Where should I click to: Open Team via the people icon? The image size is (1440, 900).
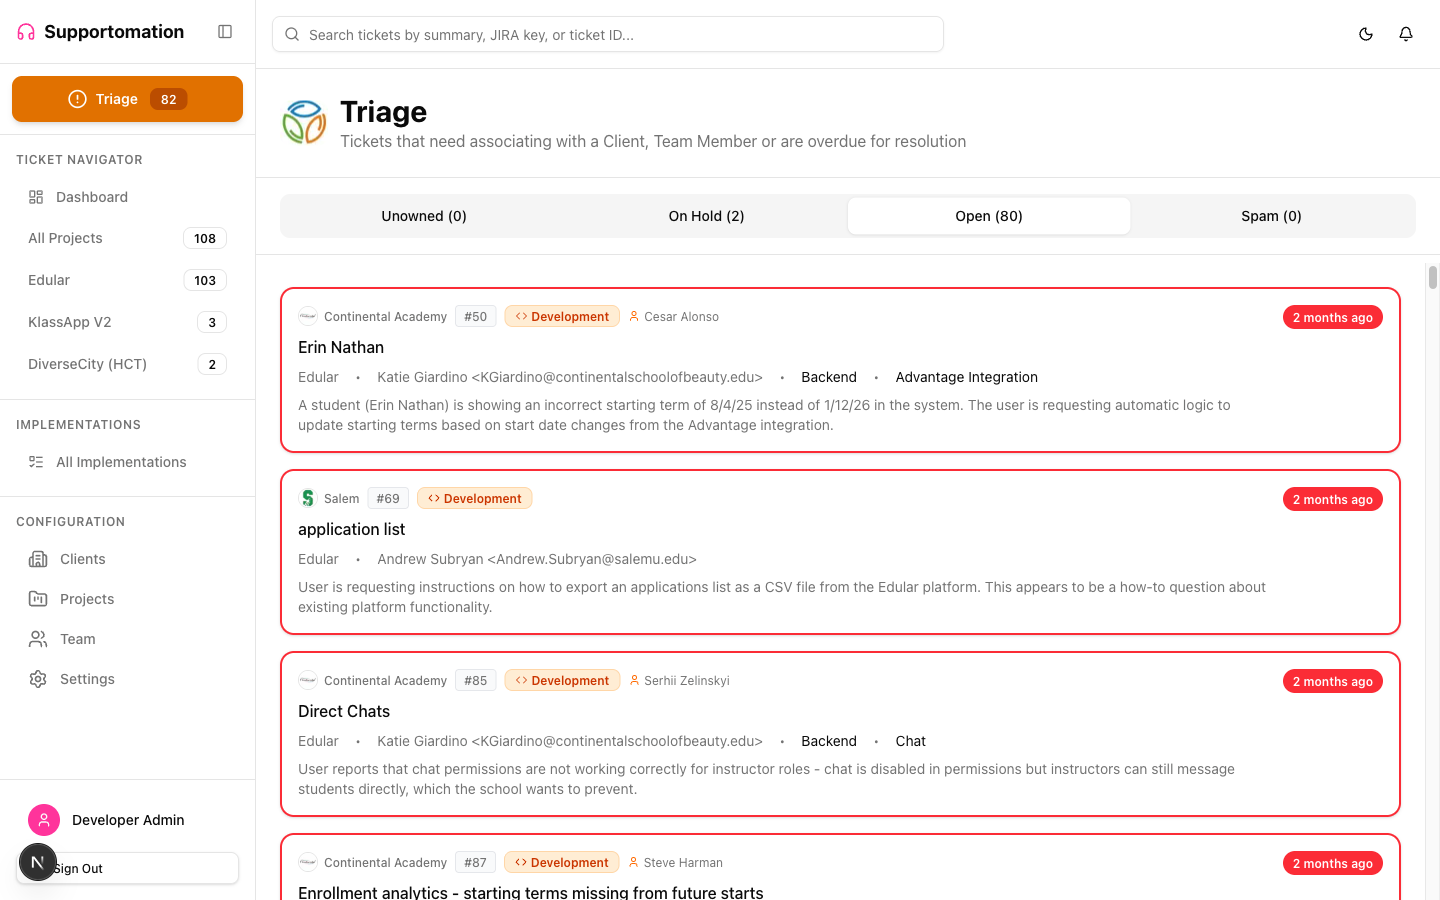[x=37, y=638]
